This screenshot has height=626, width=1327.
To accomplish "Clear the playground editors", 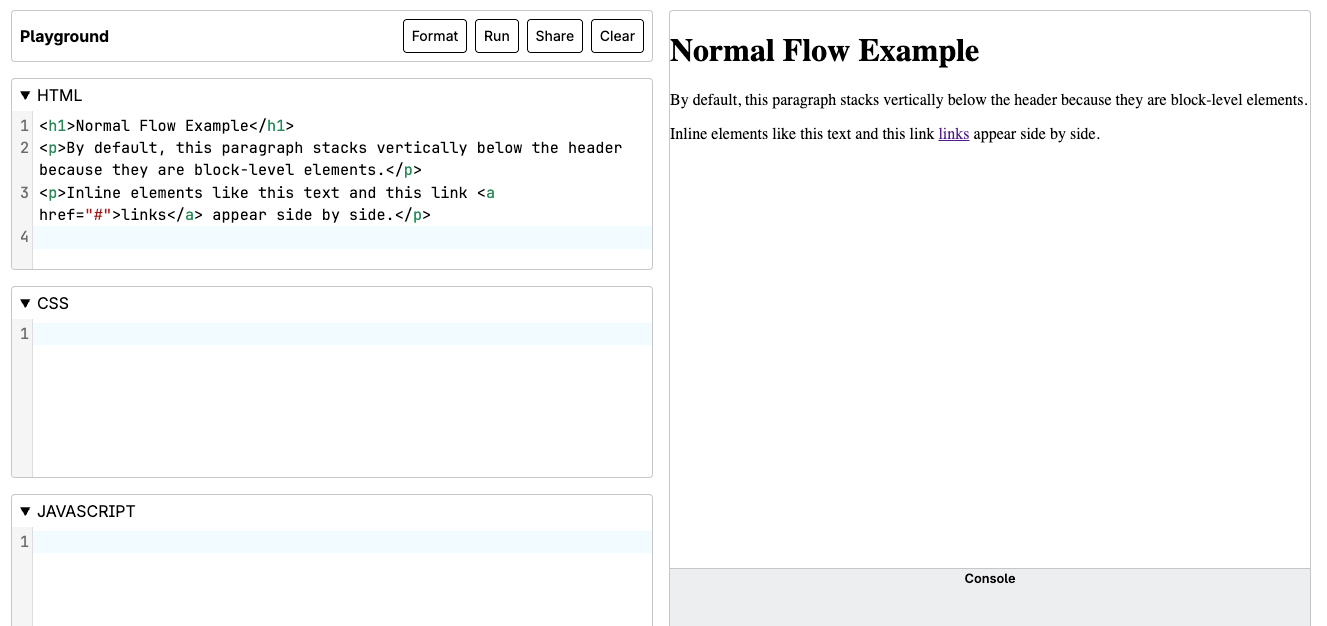I will [617, 36].
